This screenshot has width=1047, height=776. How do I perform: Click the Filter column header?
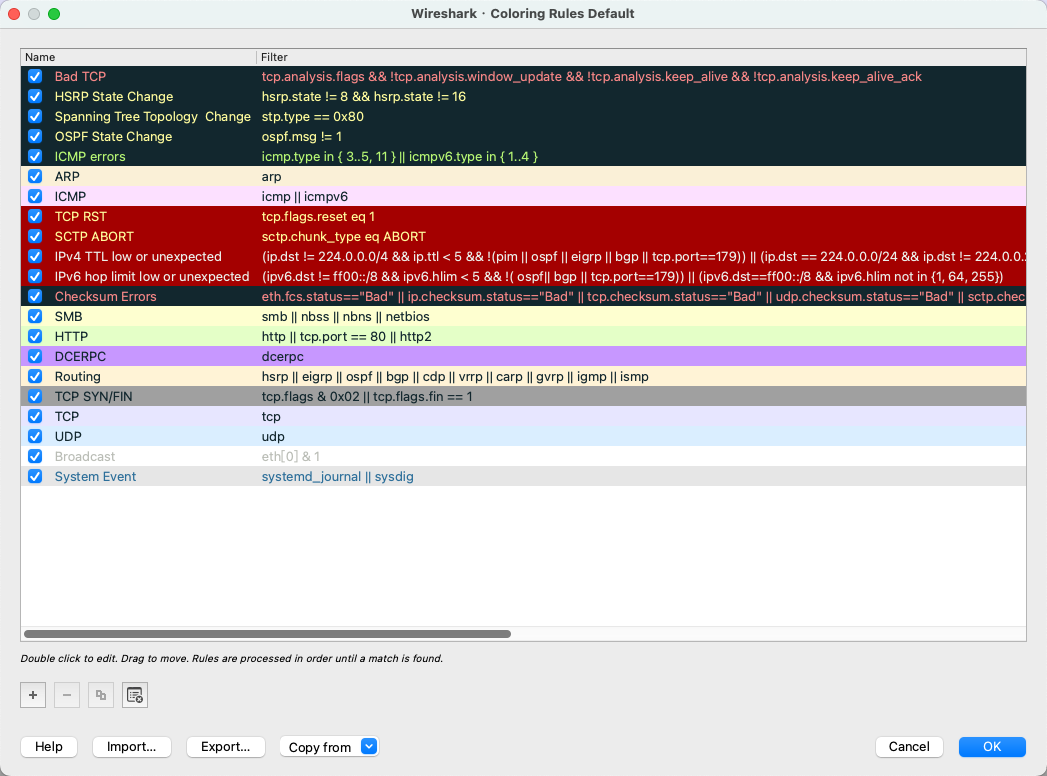[x=642, y=57]
